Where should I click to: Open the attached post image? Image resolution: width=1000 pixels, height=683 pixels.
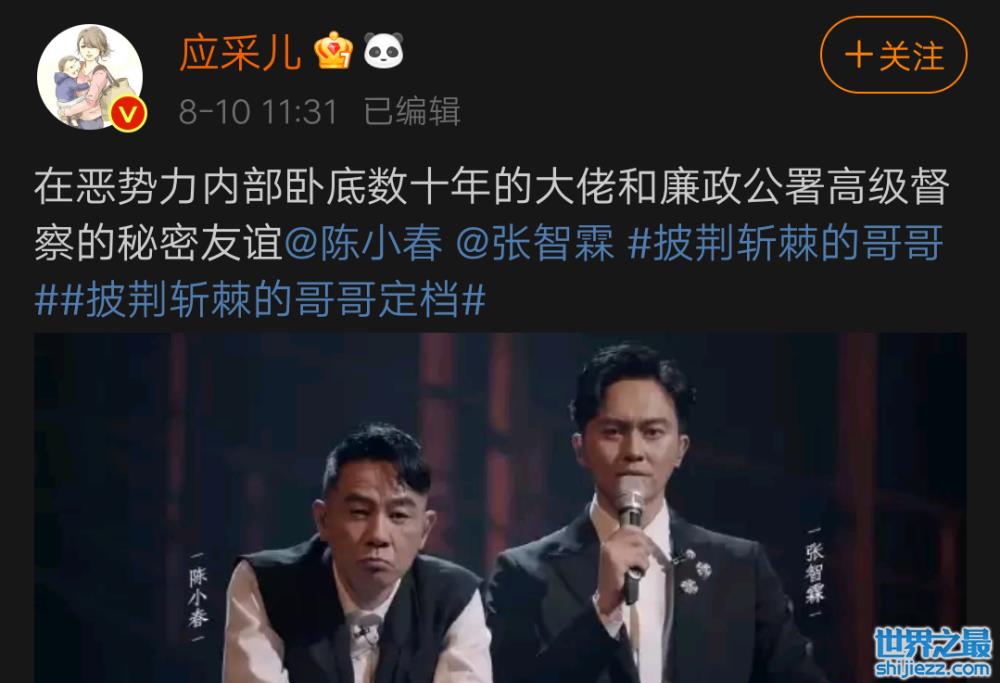[500, 508]
